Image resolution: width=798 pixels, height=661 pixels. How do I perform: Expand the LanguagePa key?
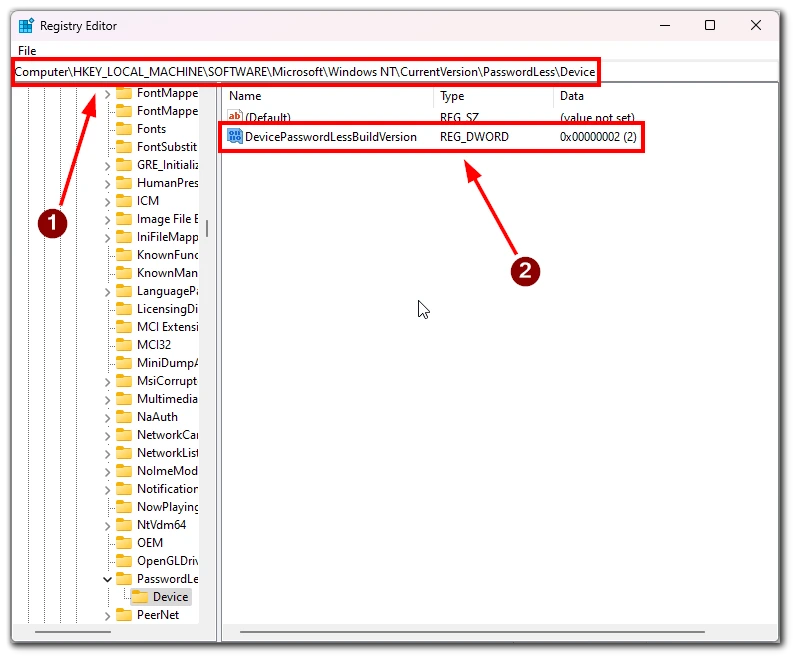point(107,292)
